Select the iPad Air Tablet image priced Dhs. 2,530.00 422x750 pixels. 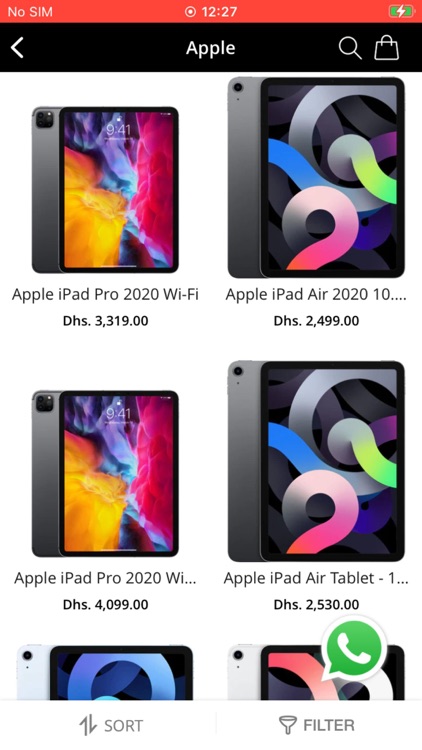tap(316, 462)
